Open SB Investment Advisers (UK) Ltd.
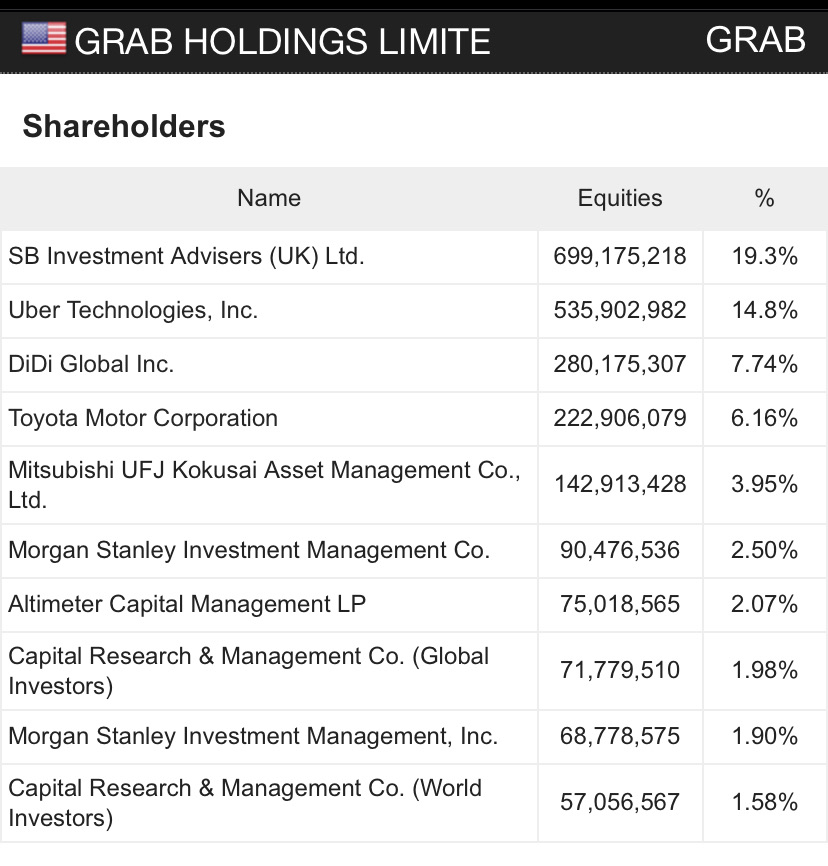 [x=186, y=256]
